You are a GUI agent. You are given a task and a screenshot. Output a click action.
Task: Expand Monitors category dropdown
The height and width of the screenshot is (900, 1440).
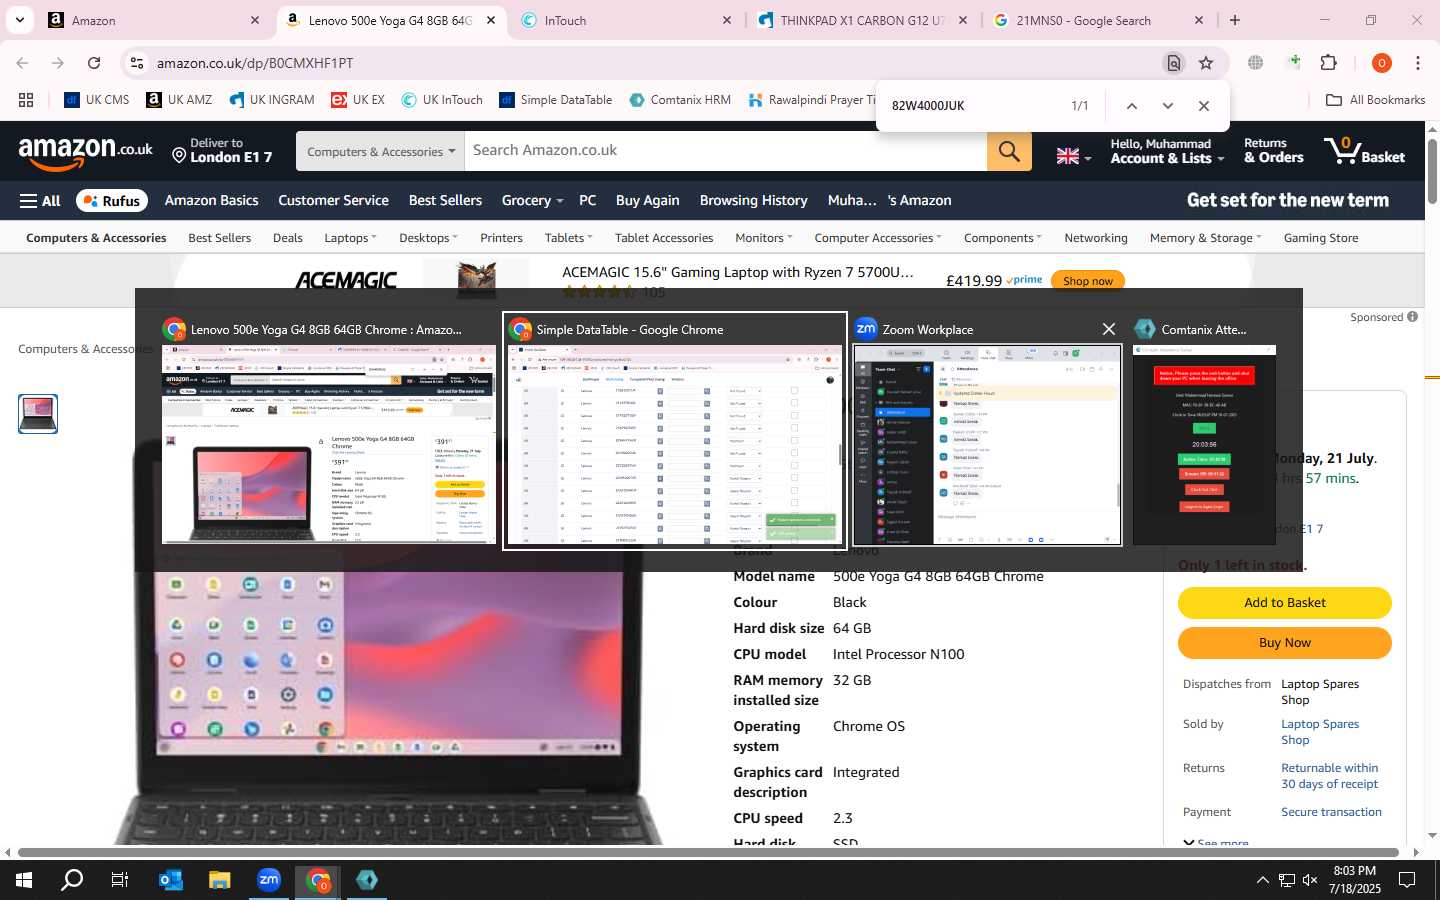click(x=763, y=238)
